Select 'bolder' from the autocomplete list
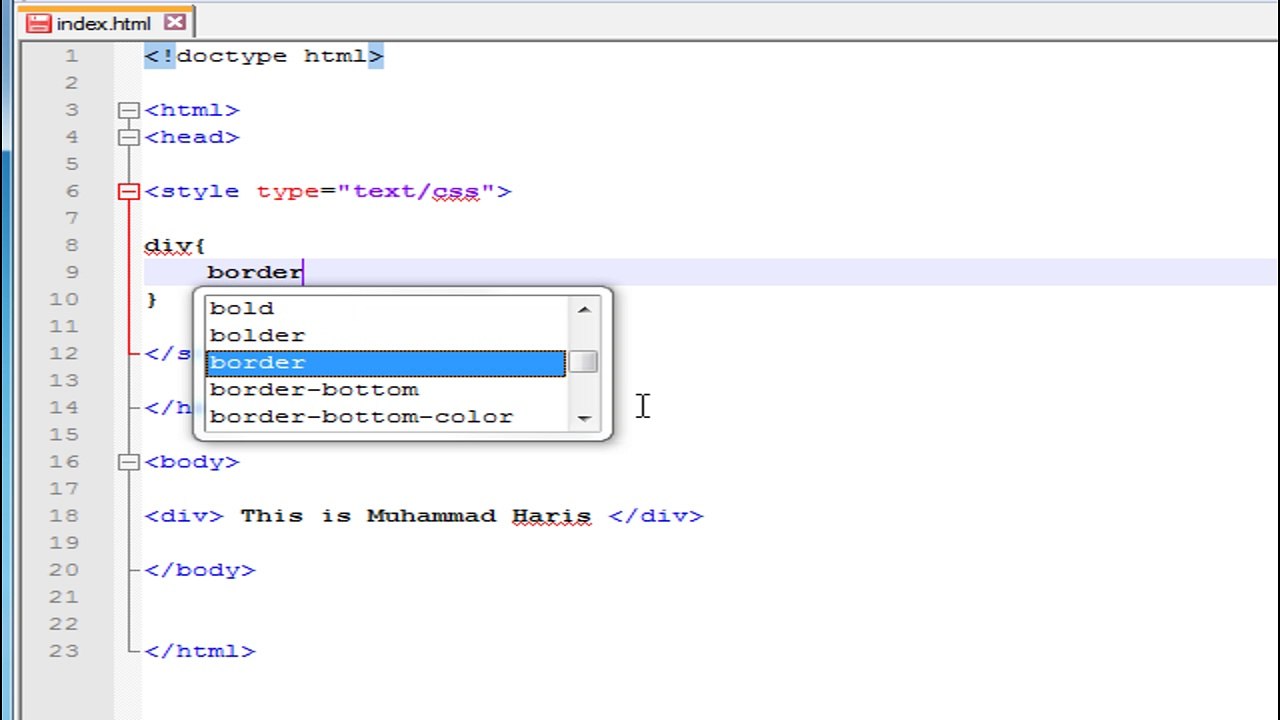Image resolution: width=1280 pixels, height=720 pixels. (385, 336)
